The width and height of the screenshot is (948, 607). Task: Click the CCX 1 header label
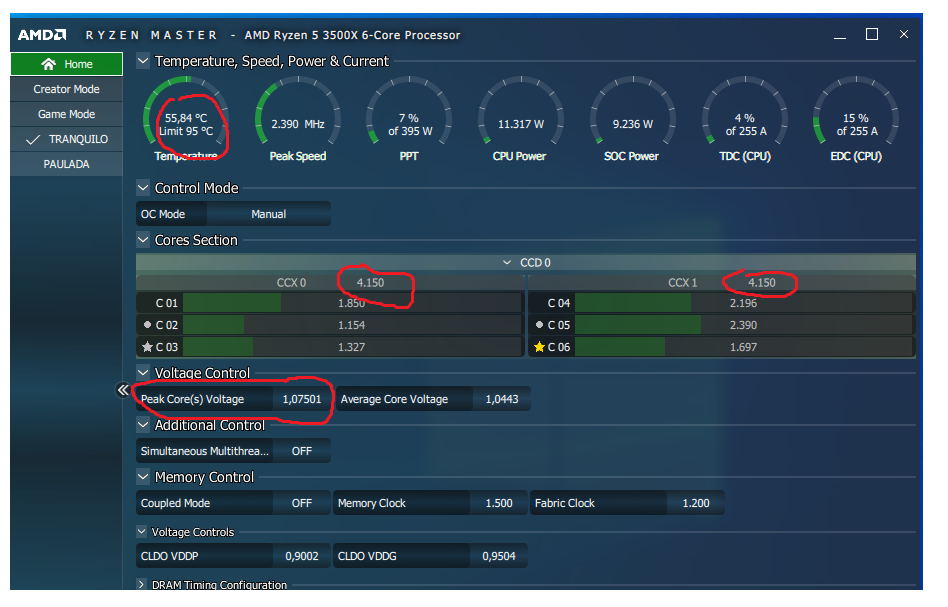(683, 282)
